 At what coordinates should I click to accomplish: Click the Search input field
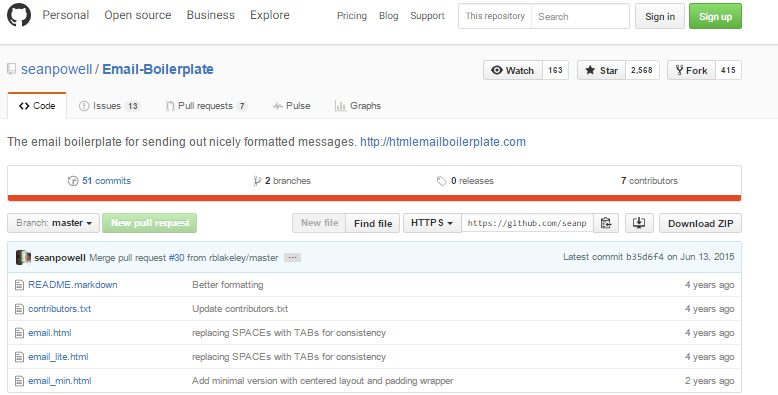click(x=580, y=16)
